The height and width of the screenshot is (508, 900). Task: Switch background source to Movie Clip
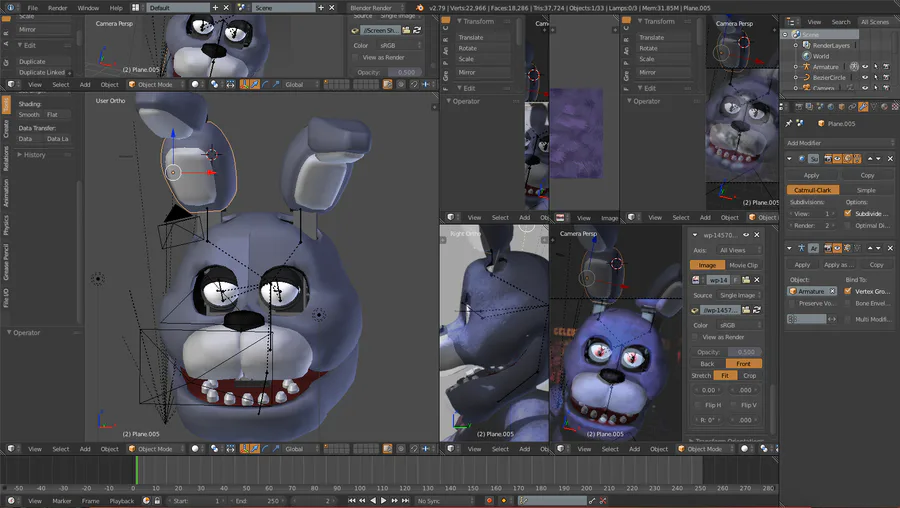[743, 265]
